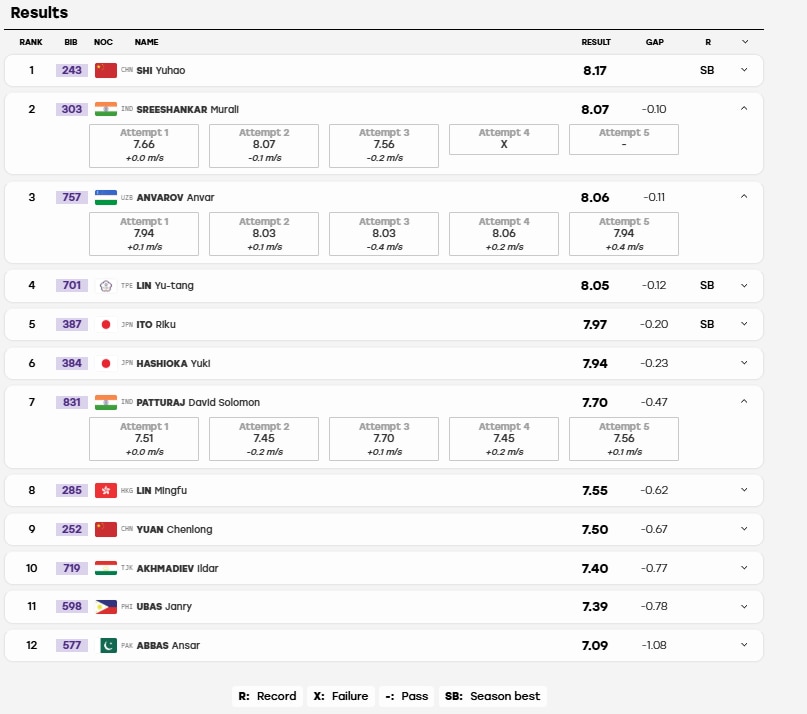Click the China flag beside YUAN Chenlong
Screen dimensions: 807x714
(106, 529)
